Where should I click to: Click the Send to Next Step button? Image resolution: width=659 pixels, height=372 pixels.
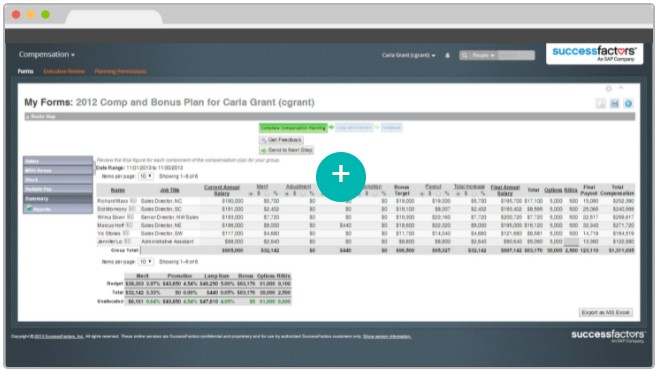(286, 150)
